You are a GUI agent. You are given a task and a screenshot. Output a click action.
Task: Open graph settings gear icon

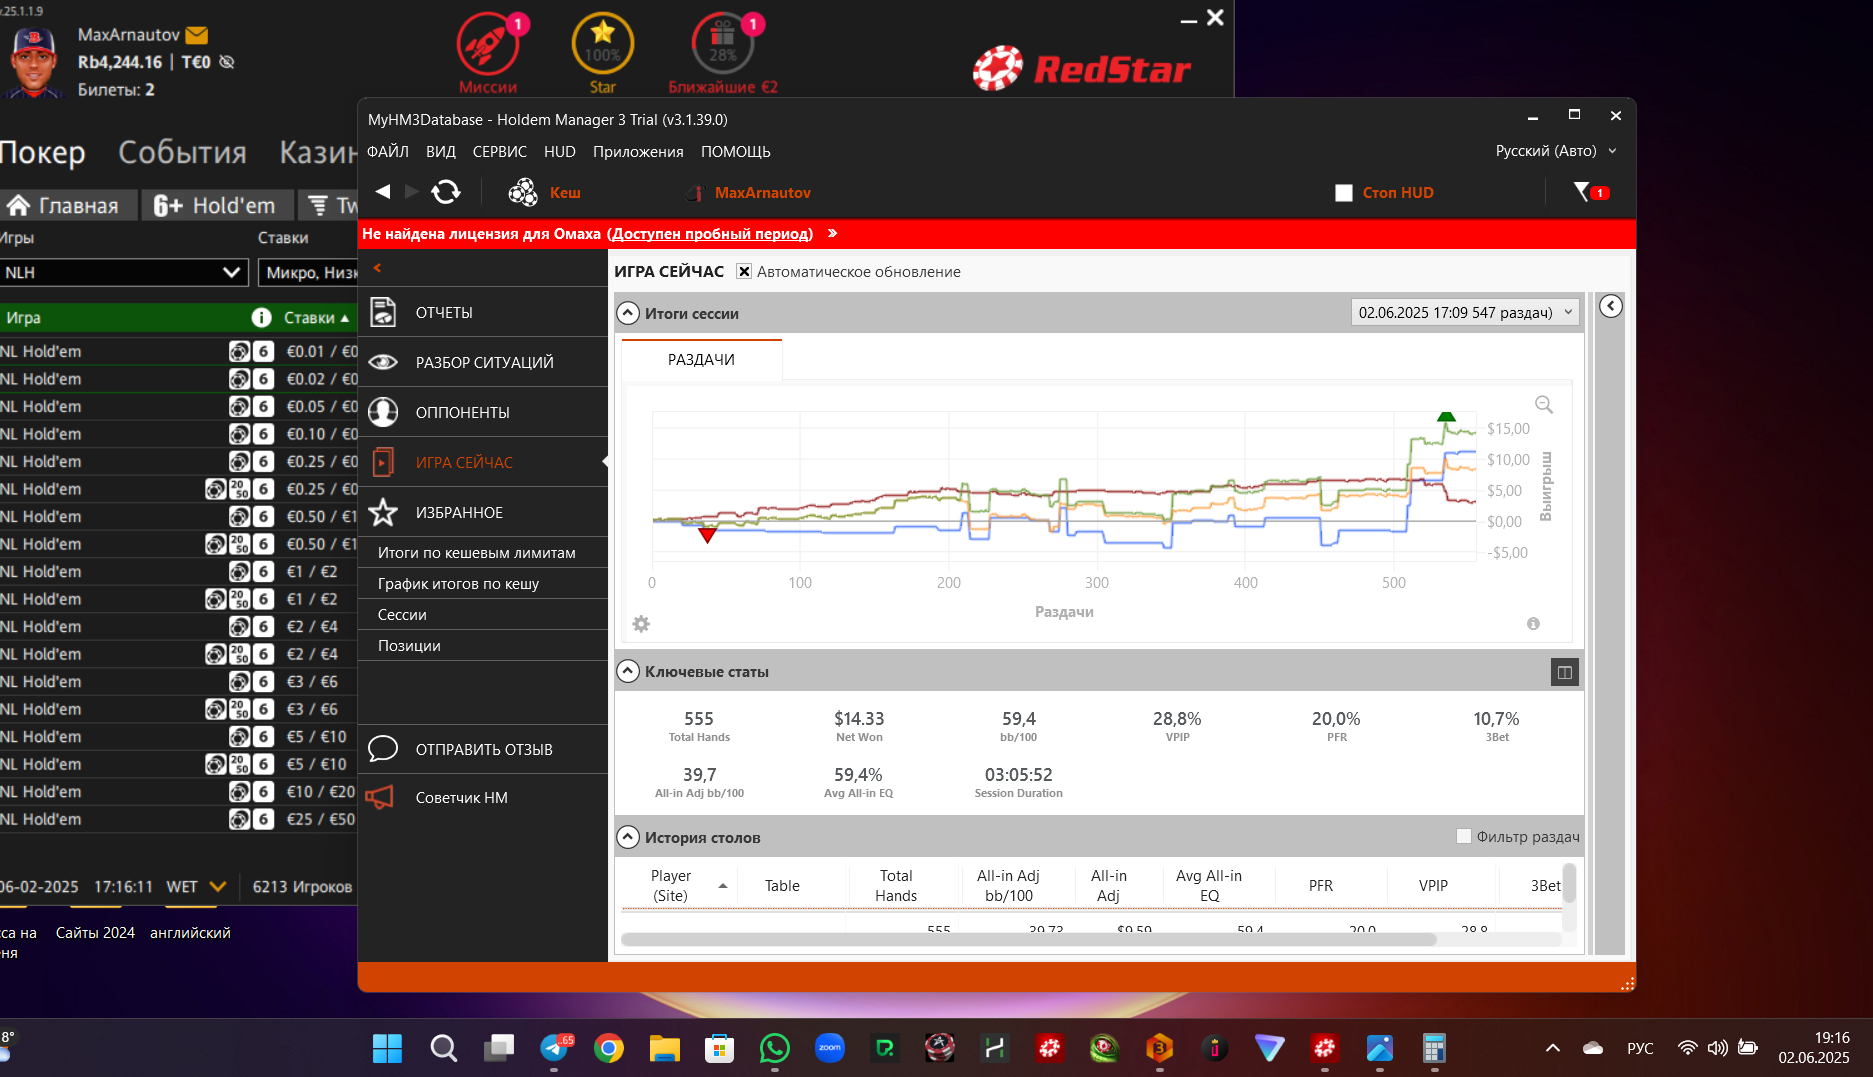click(641, 624)
